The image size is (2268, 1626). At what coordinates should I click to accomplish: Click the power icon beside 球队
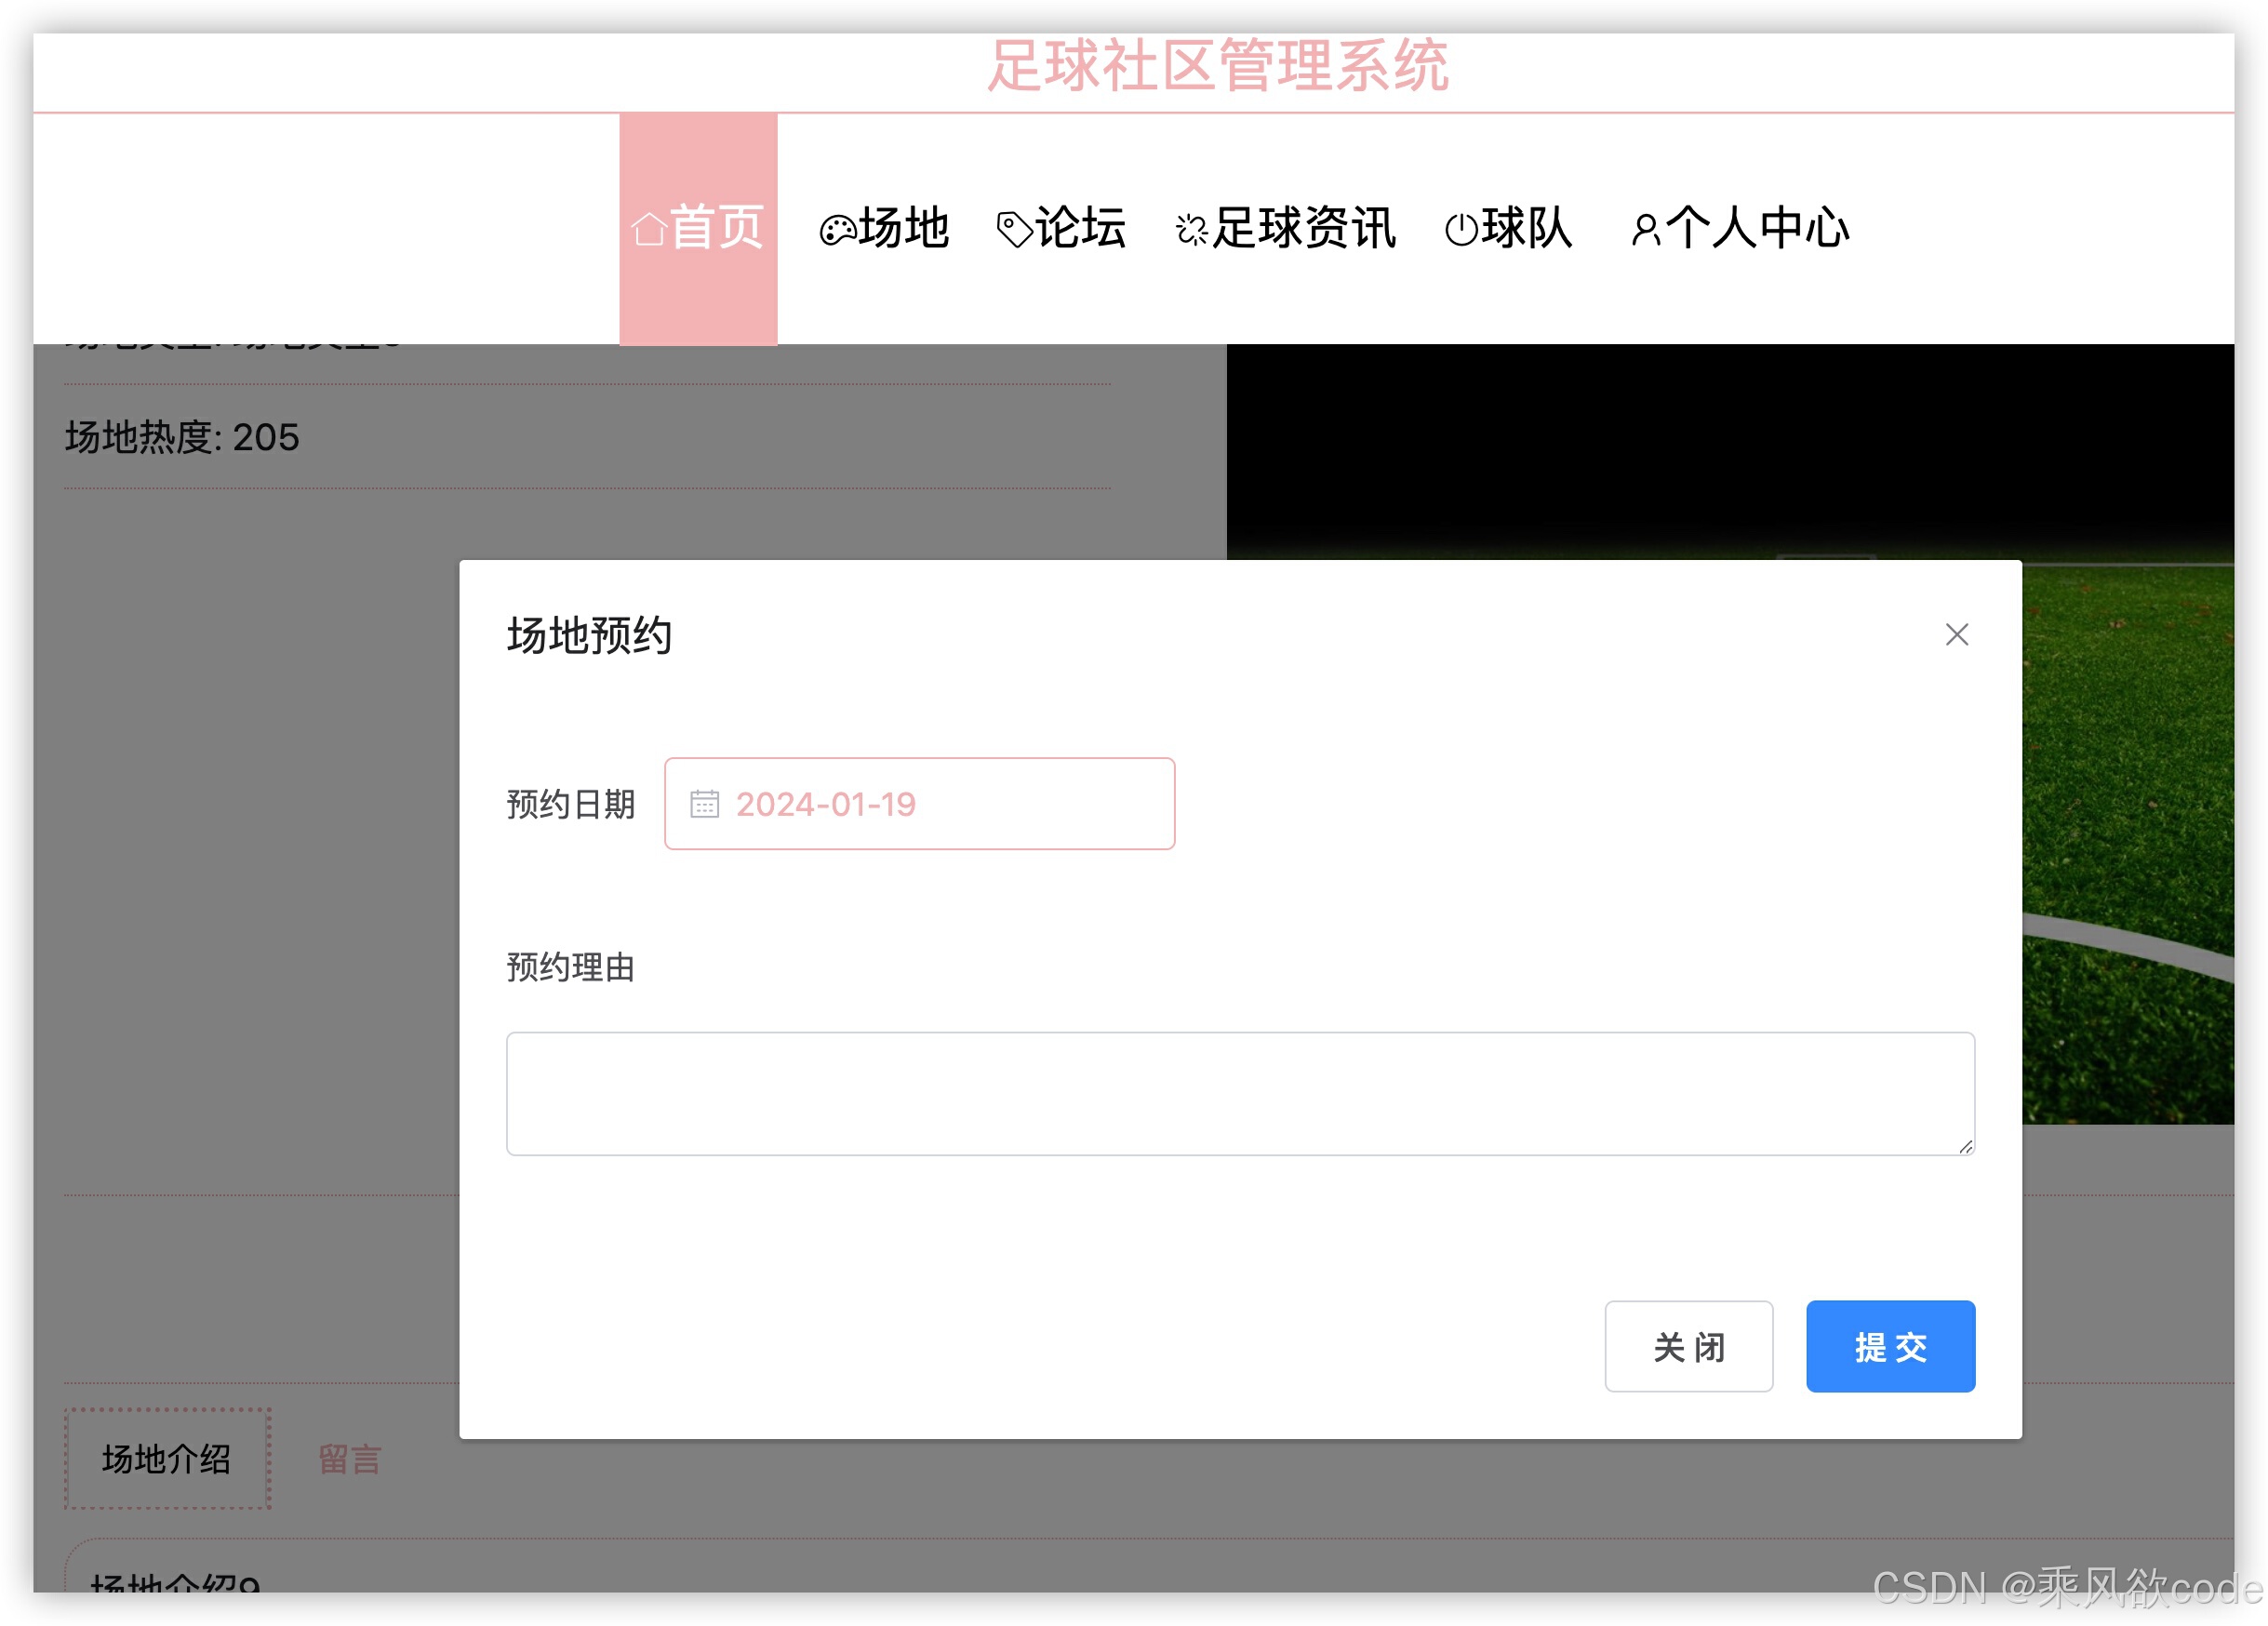click(1463, 228)
